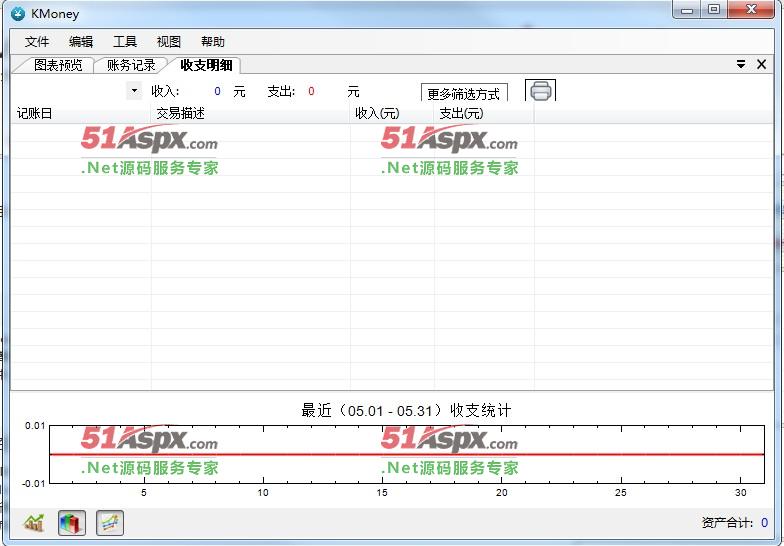Click the chart title 最近（05.01 - 05.31）收支统计
The width and height of the screenshot is (784, 546).
(x=406, y=410)
